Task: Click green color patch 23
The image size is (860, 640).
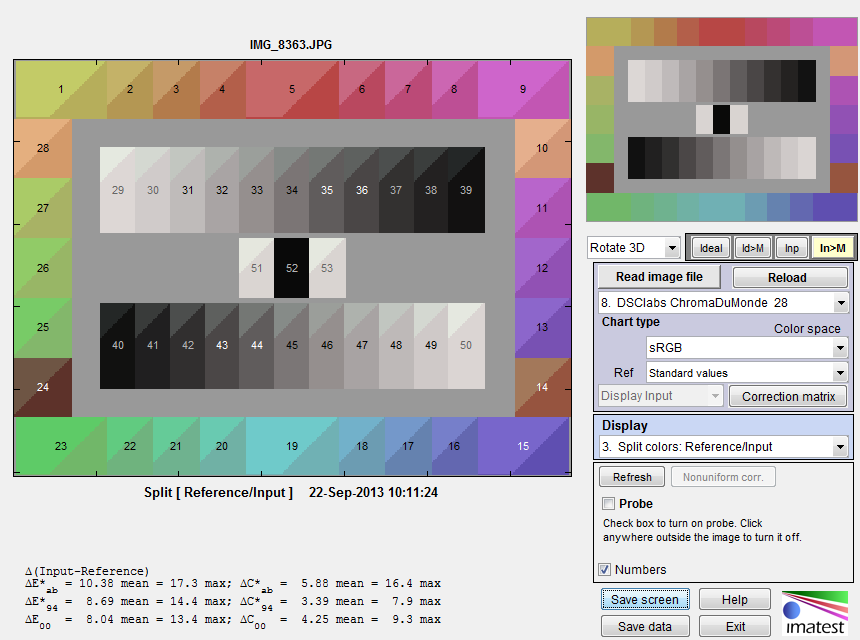Action: coord(60,446)
